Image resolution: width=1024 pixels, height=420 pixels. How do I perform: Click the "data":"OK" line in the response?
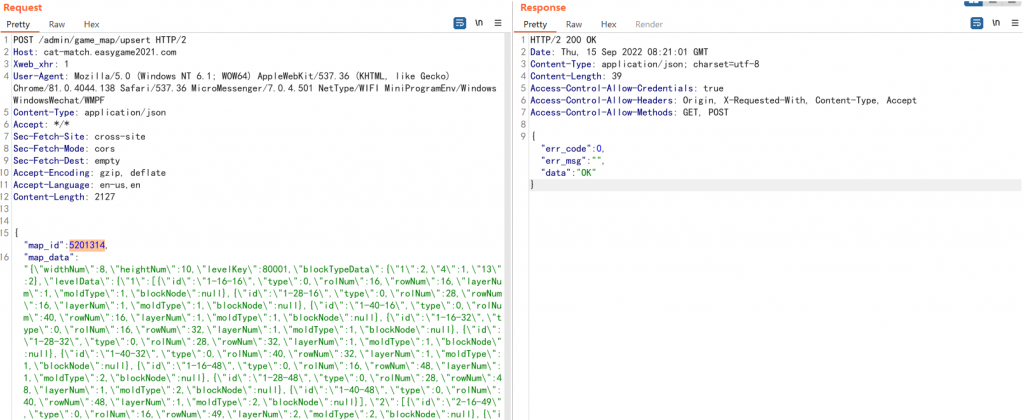coord(567,172)
